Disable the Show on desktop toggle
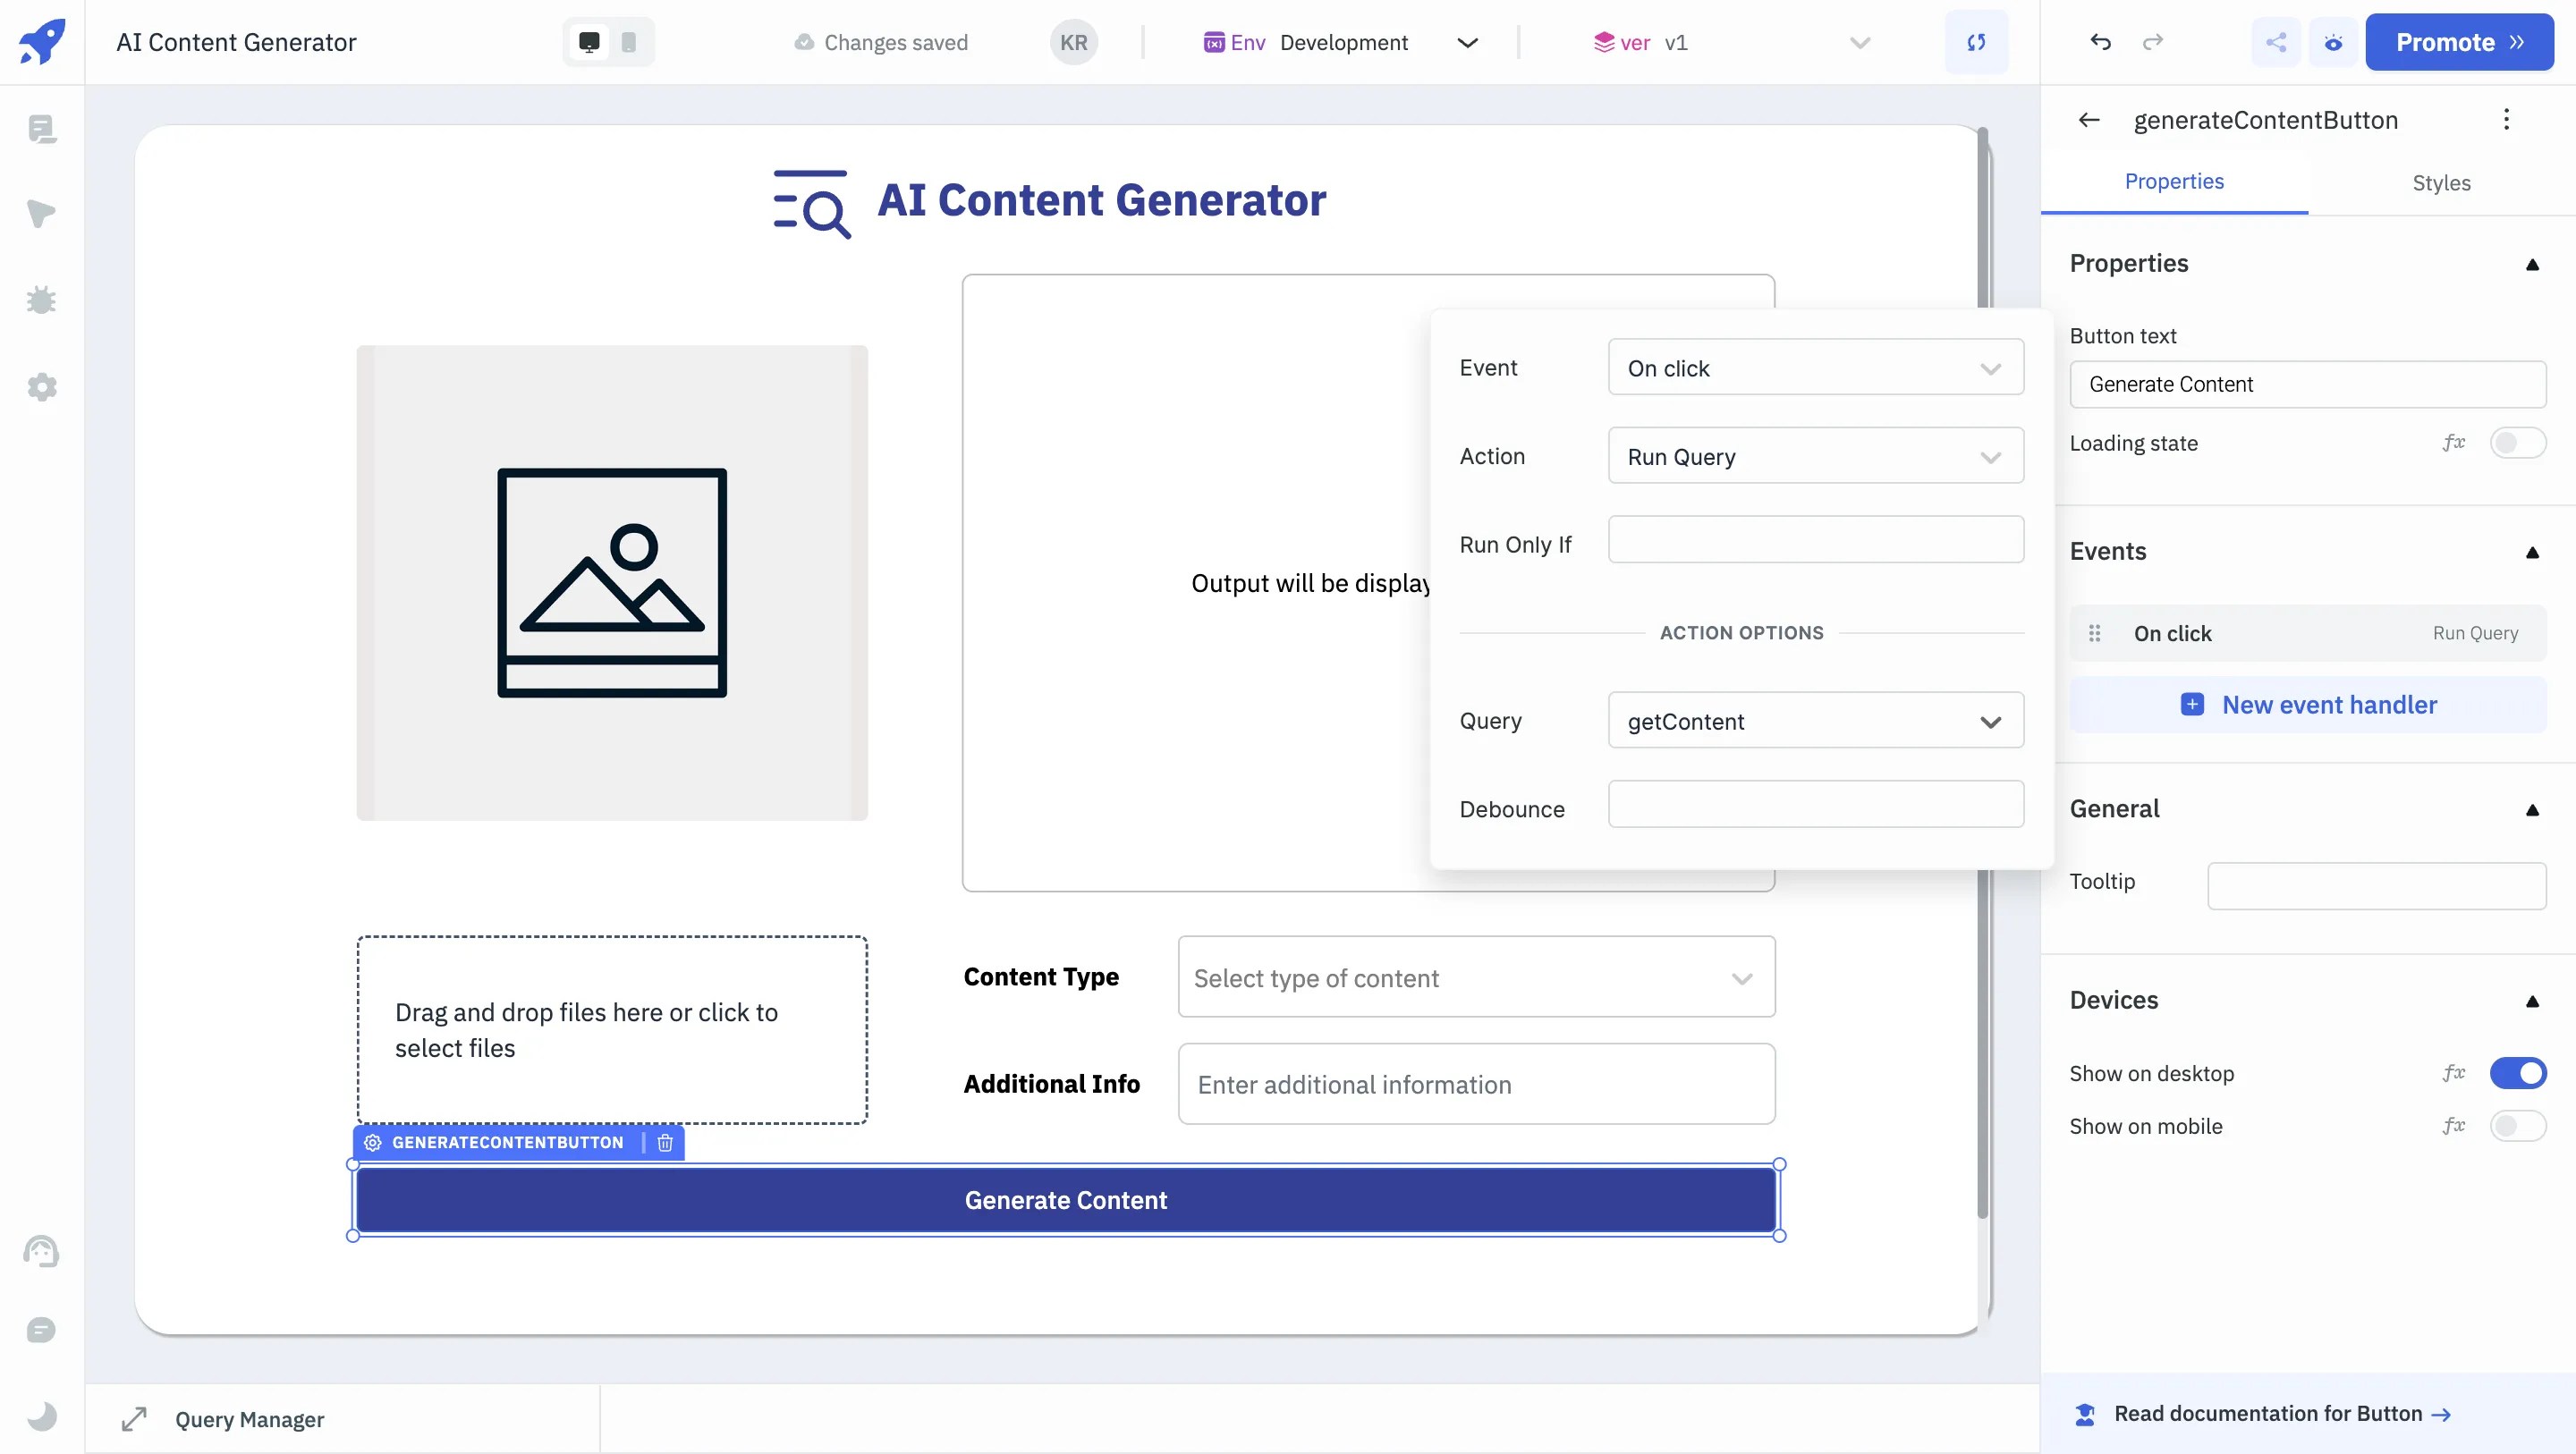This screenshot has width=2576, height=1454. tap(2518, 1073)
